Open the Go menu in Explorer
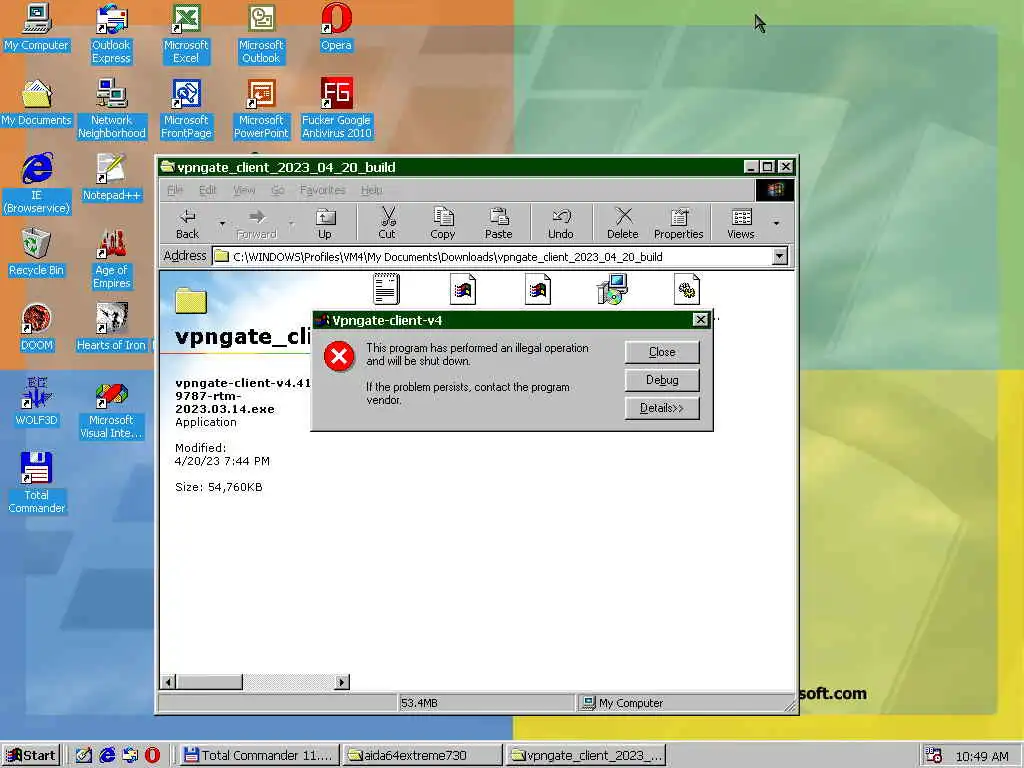Screen dimensions: 1024x768 click(x=278, y=190)
